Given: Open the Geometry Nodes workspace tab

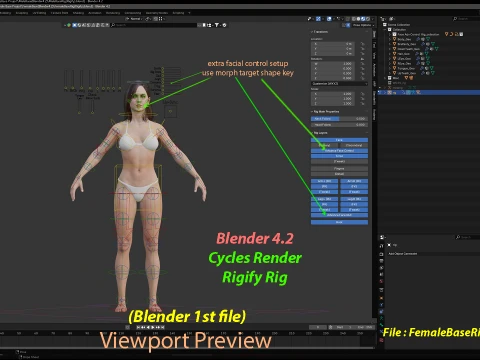Looking at the screenshot, I should pos(157,13).
